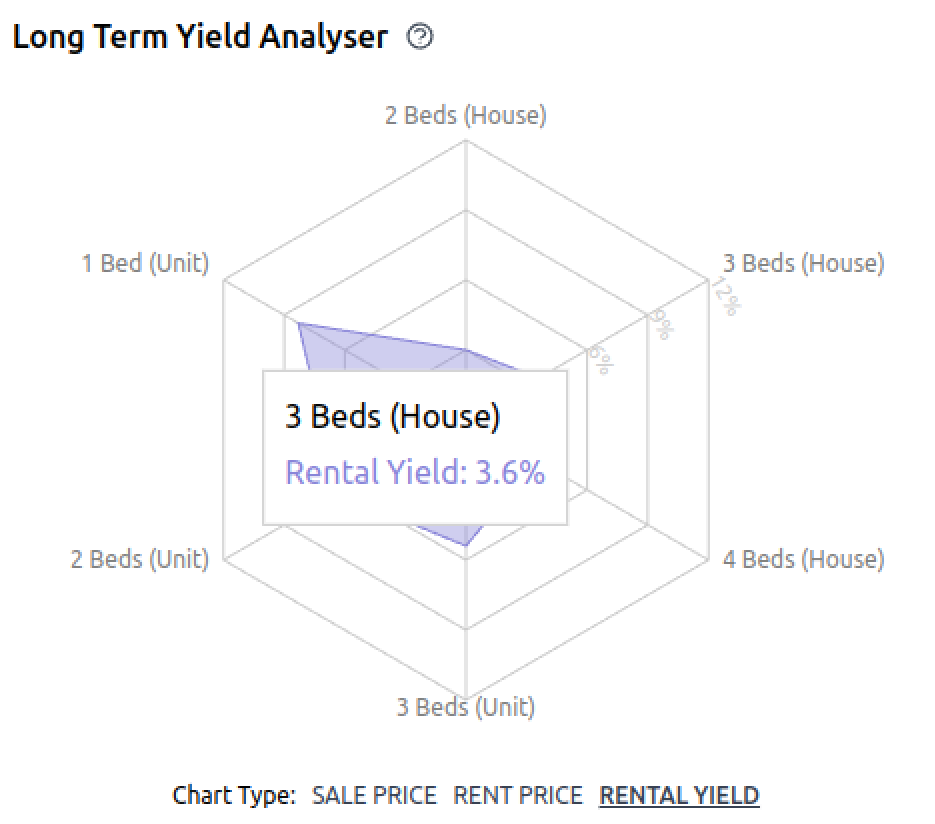Click the 9% radial scale label
The image size is (935, 824).
point(662,324)
